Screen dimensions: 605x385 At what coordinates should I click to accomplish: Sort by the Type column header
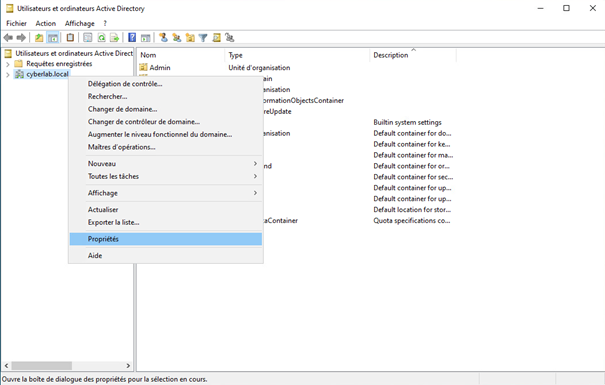click(x=297, y=55)
